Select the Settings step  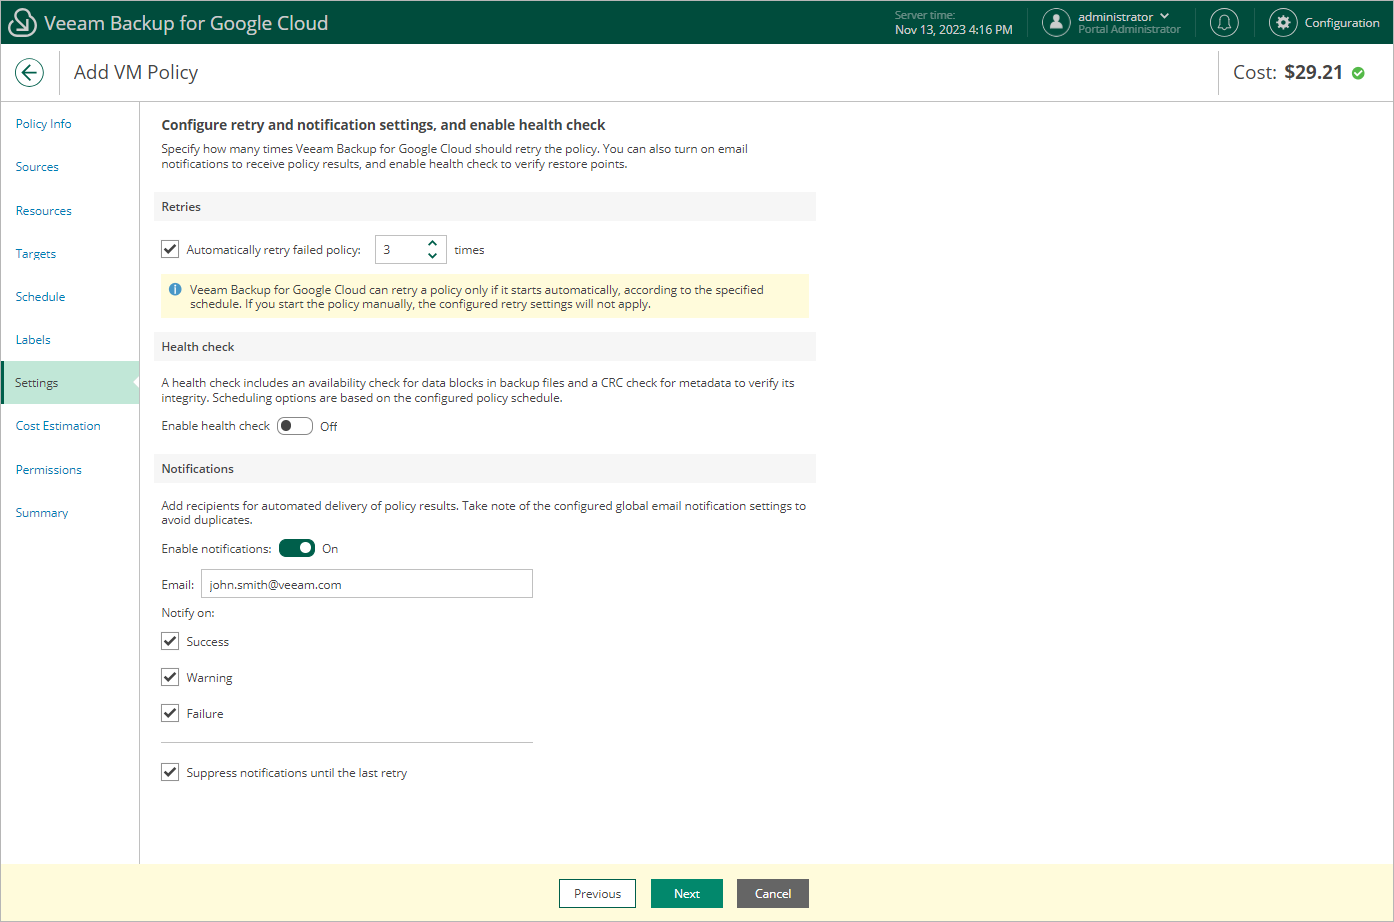70,383
